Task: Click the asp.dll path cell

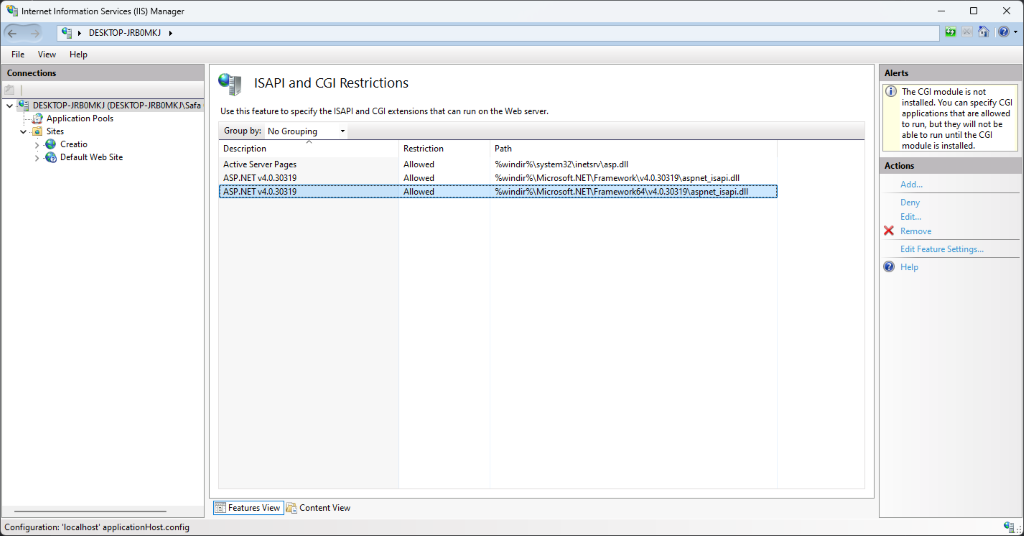Action: coord(561,165)
